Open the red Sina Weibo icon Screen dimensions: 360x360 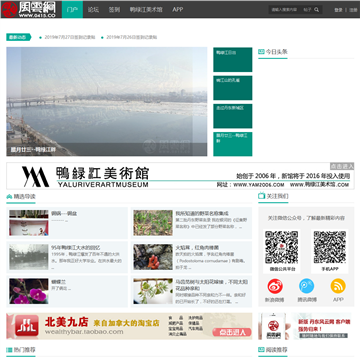click(x=275, y=286)
